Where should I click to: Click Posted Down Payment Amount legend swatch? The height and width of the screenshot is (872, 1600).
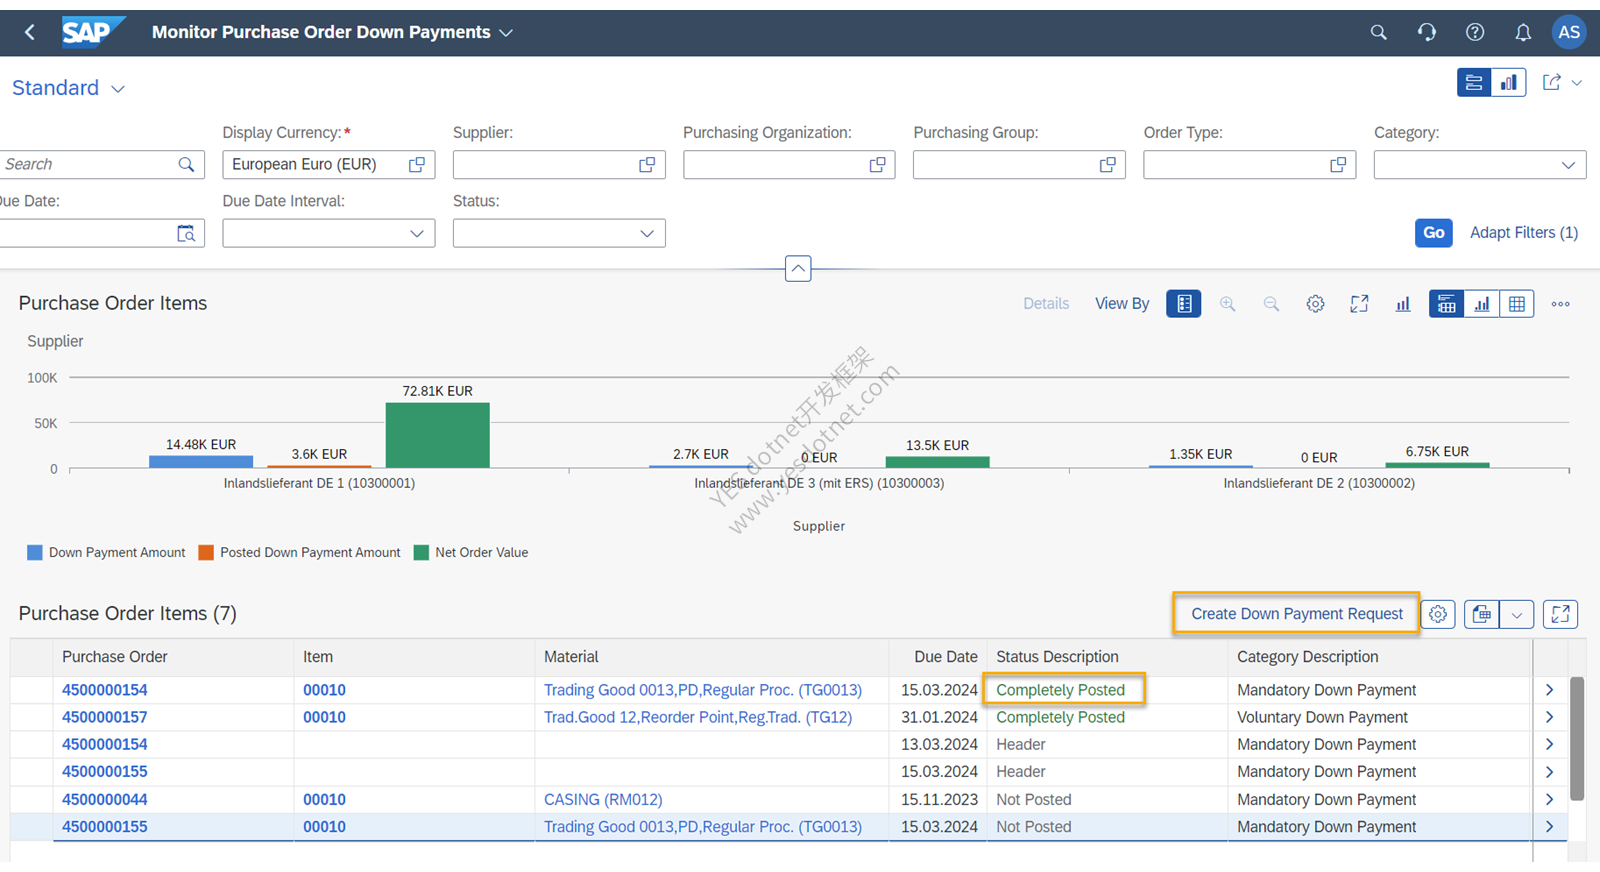[x=206, y=552]
